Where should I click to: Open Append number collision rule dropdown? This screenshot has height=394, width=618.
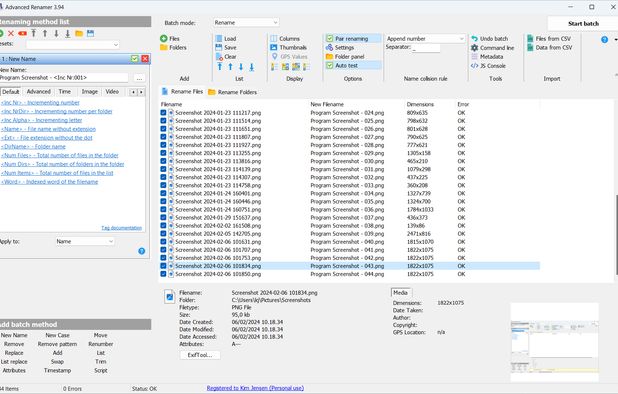tap(425, 39)
